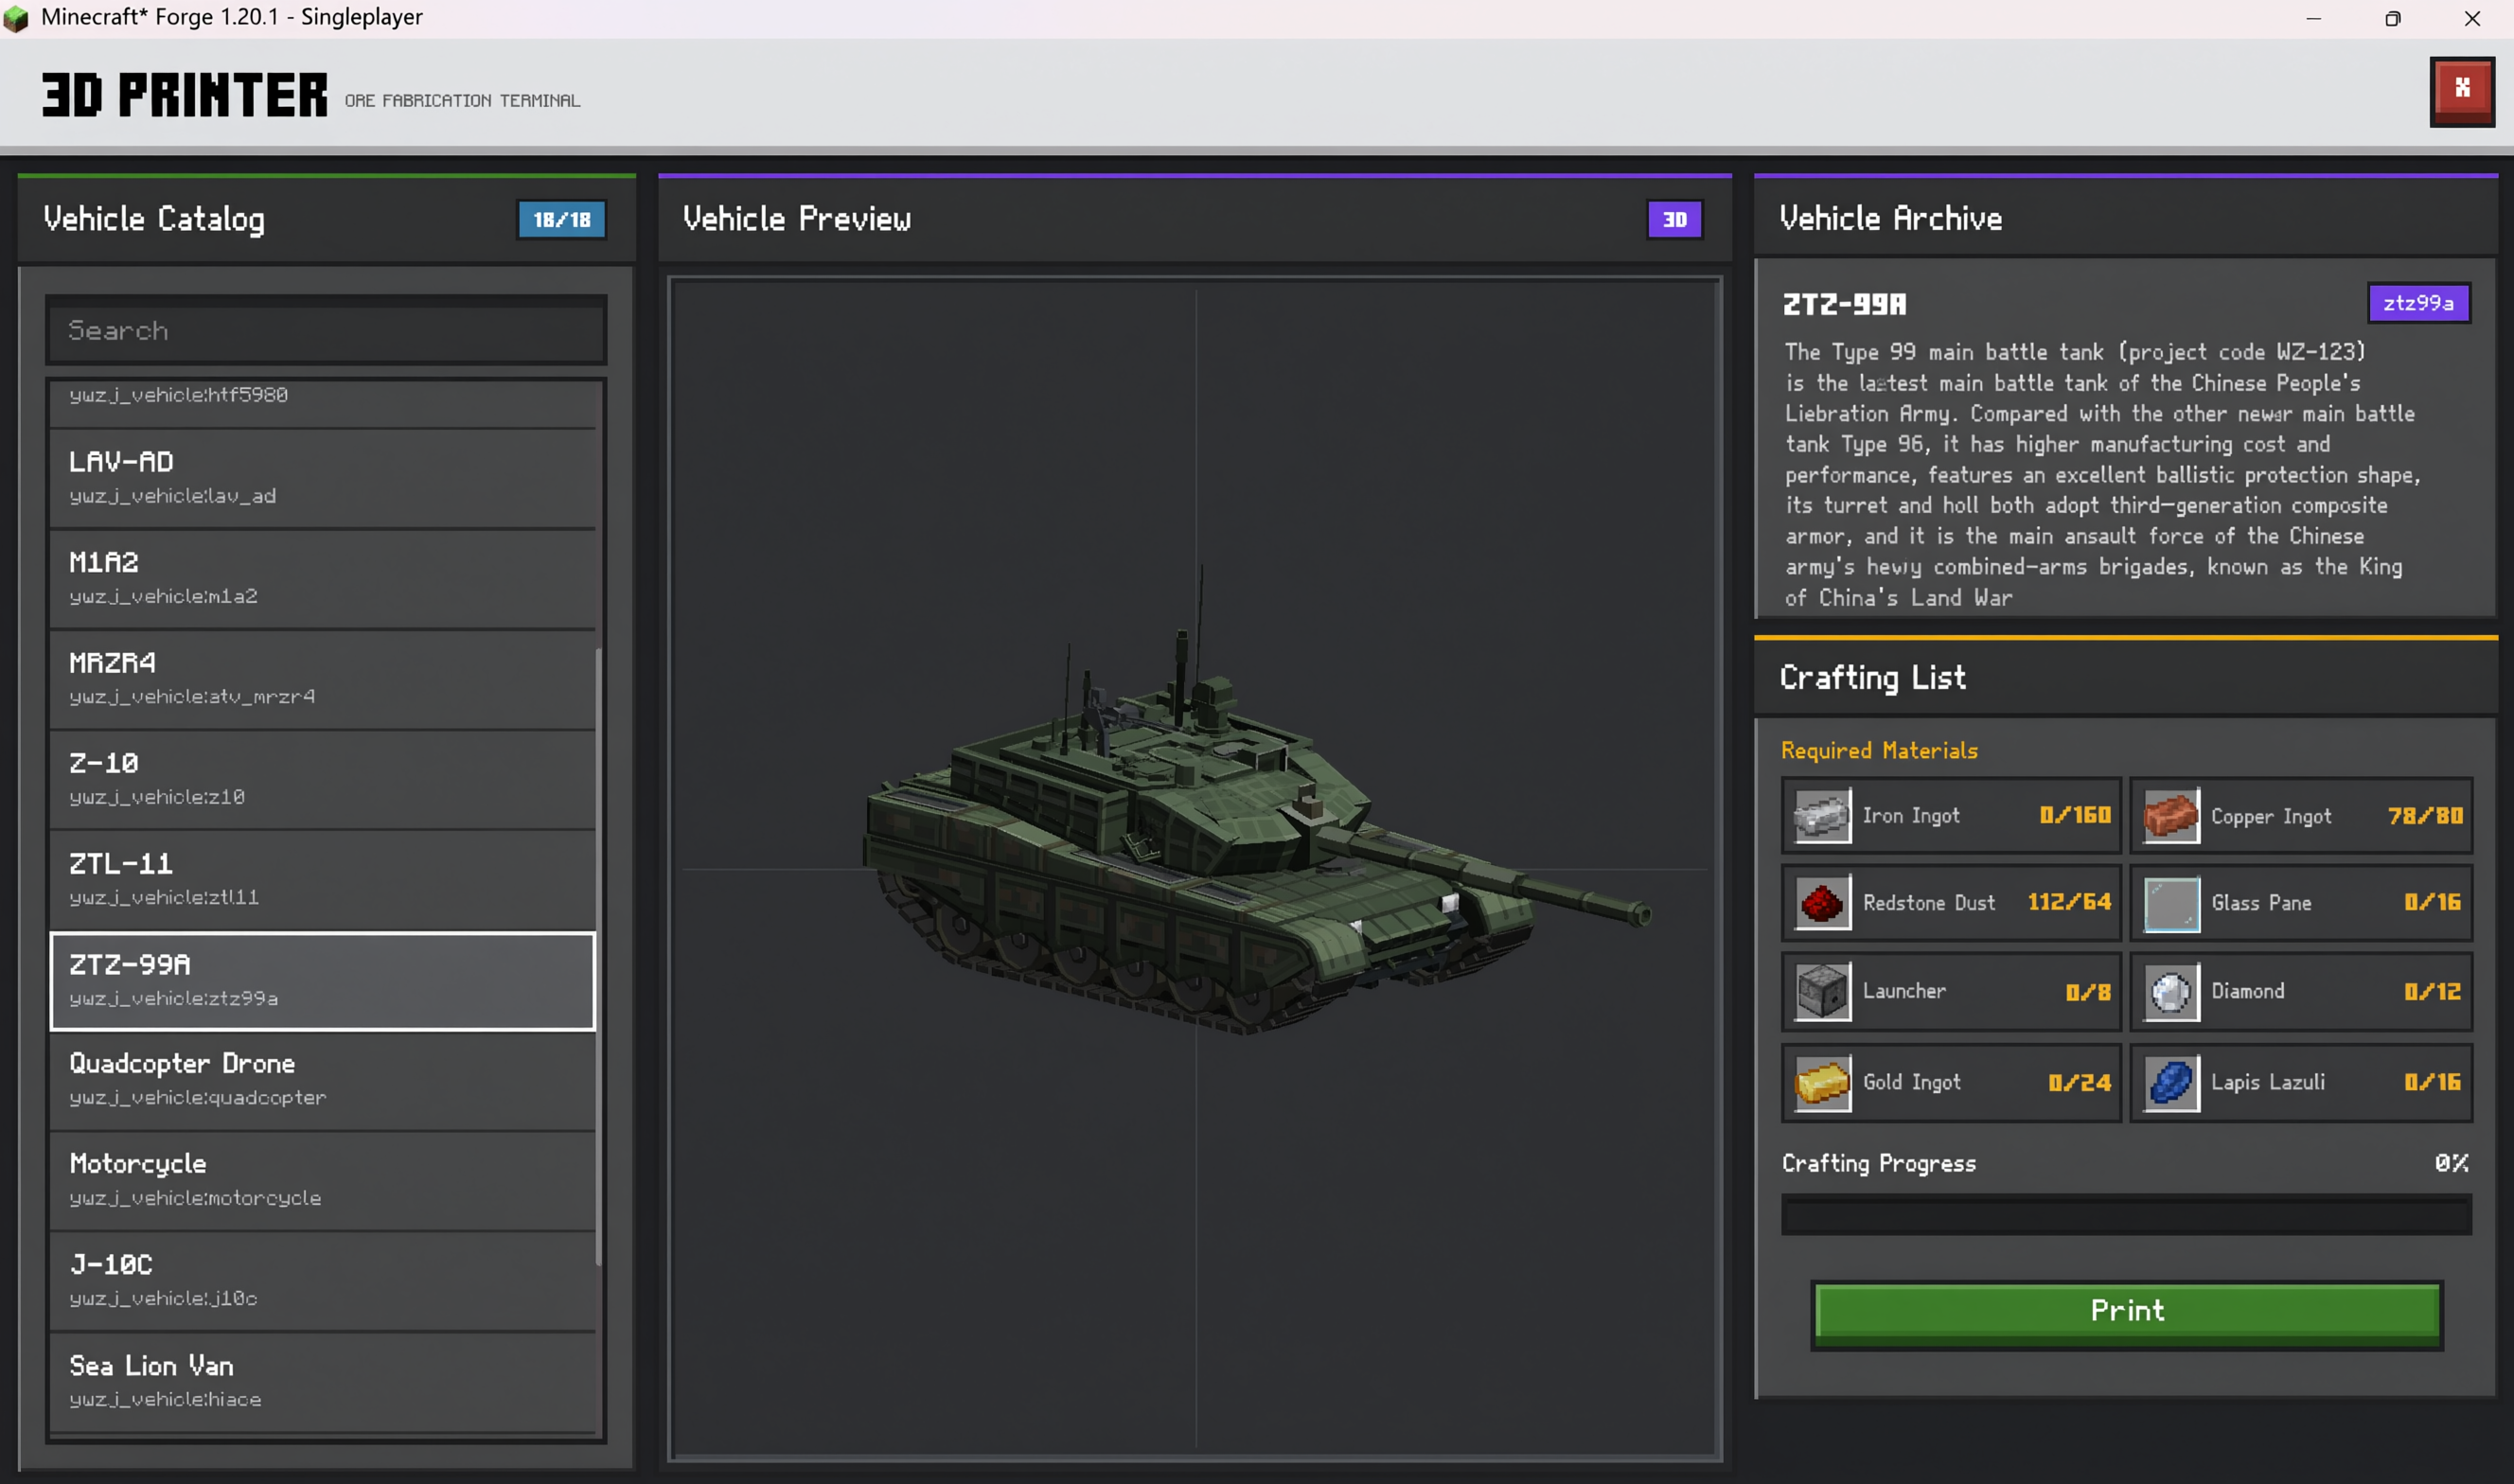Click the Crafting List panel header

click(x=2125, y=677)
